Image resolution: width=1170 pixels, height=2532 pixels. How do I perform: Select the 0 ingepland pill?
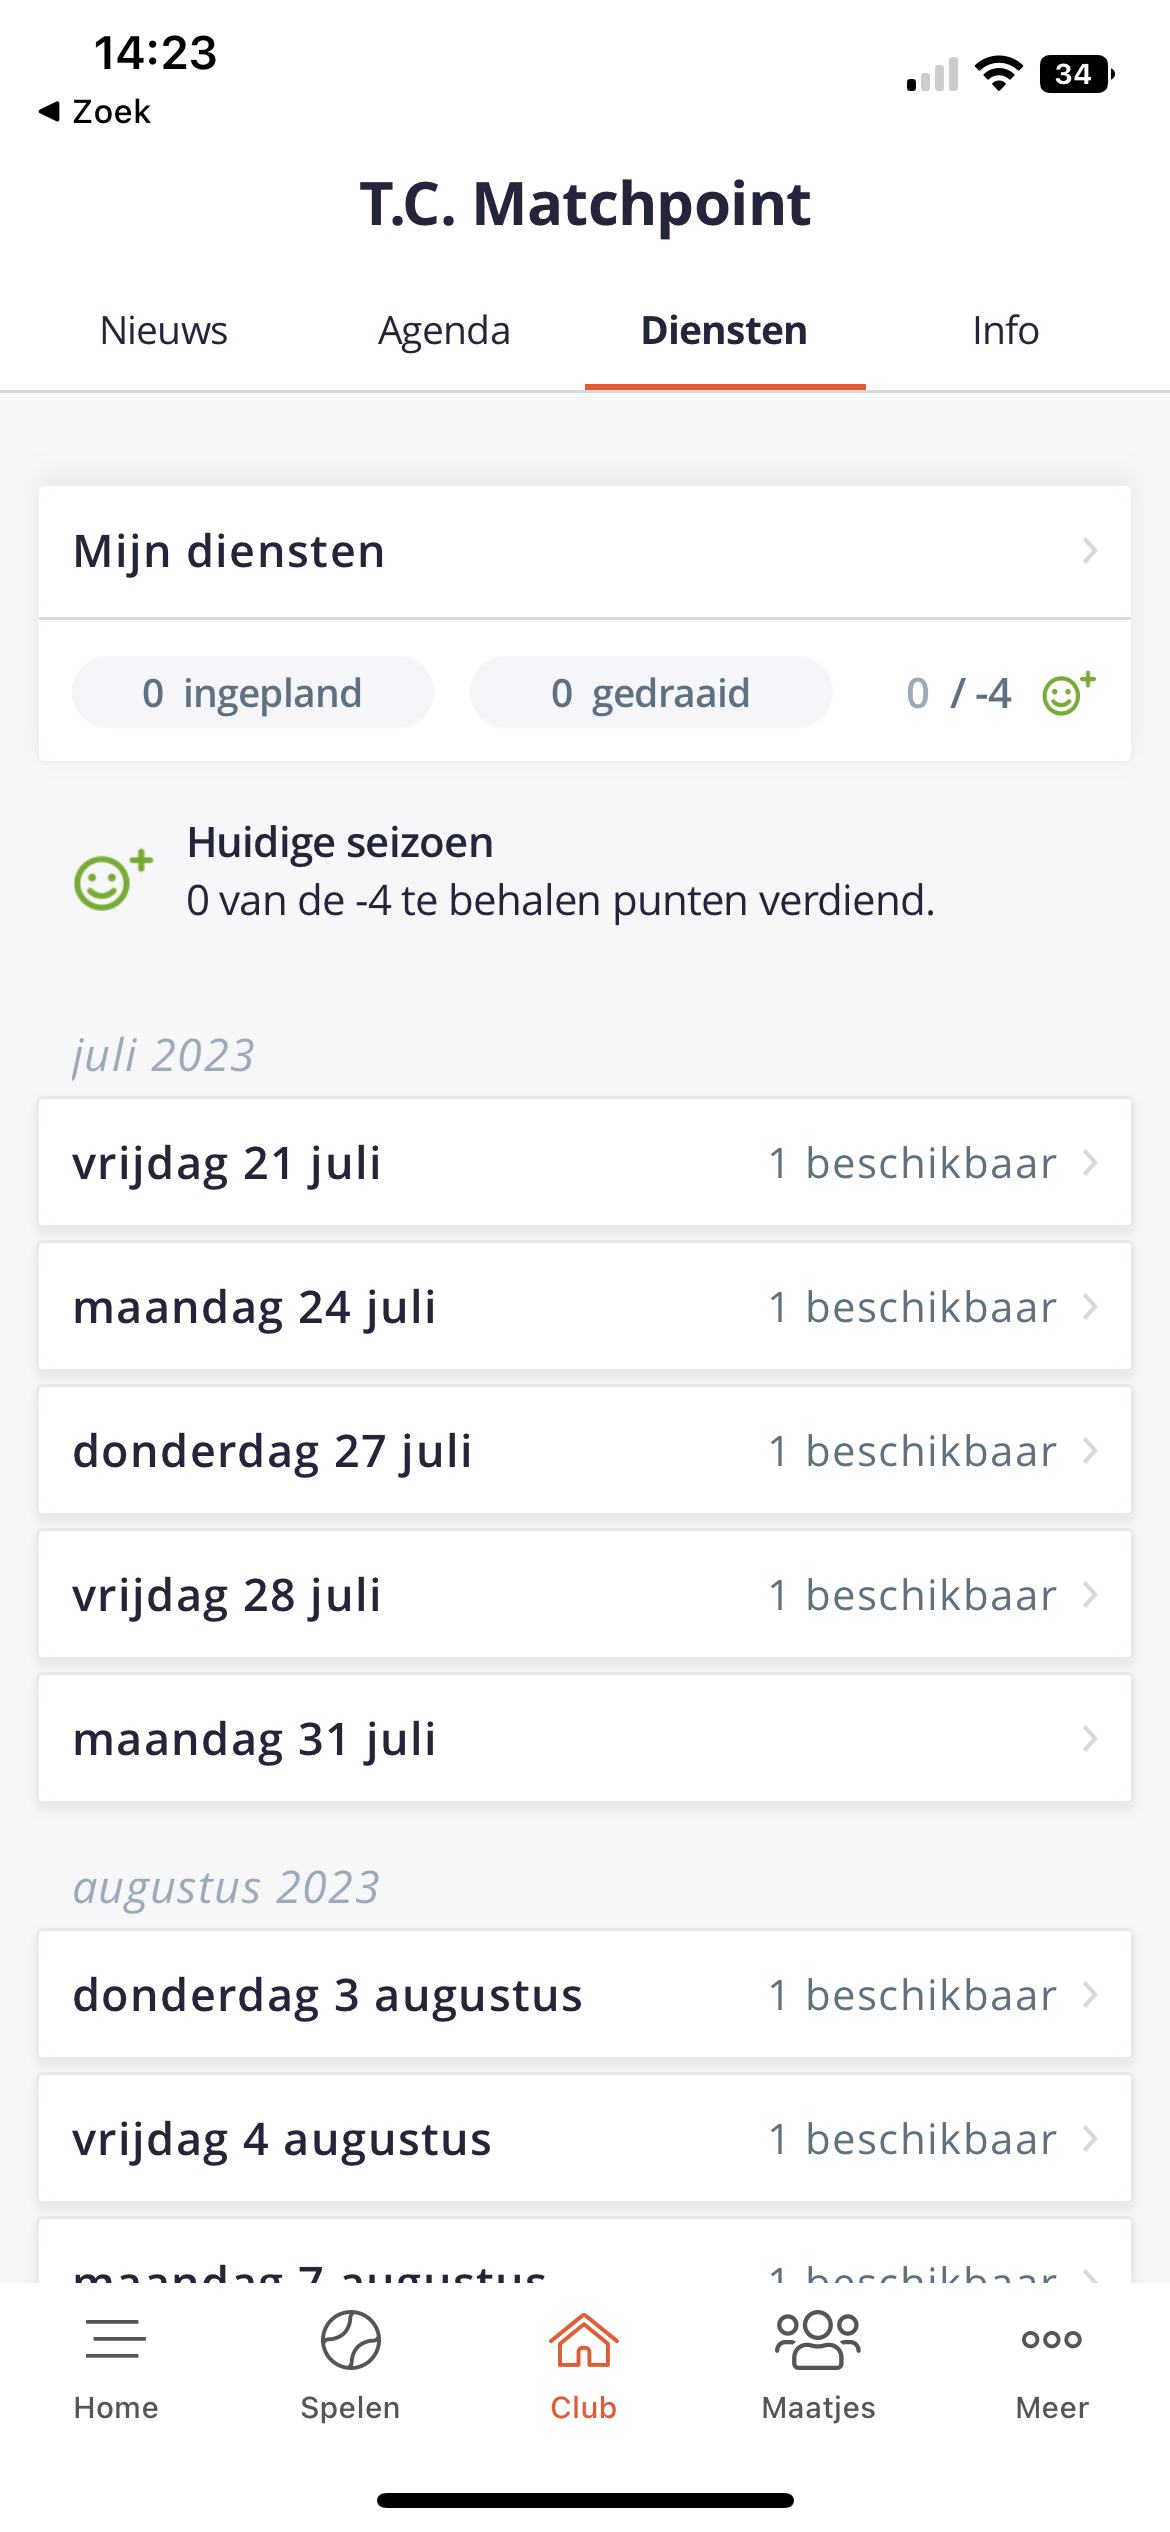tap(253, 692)
